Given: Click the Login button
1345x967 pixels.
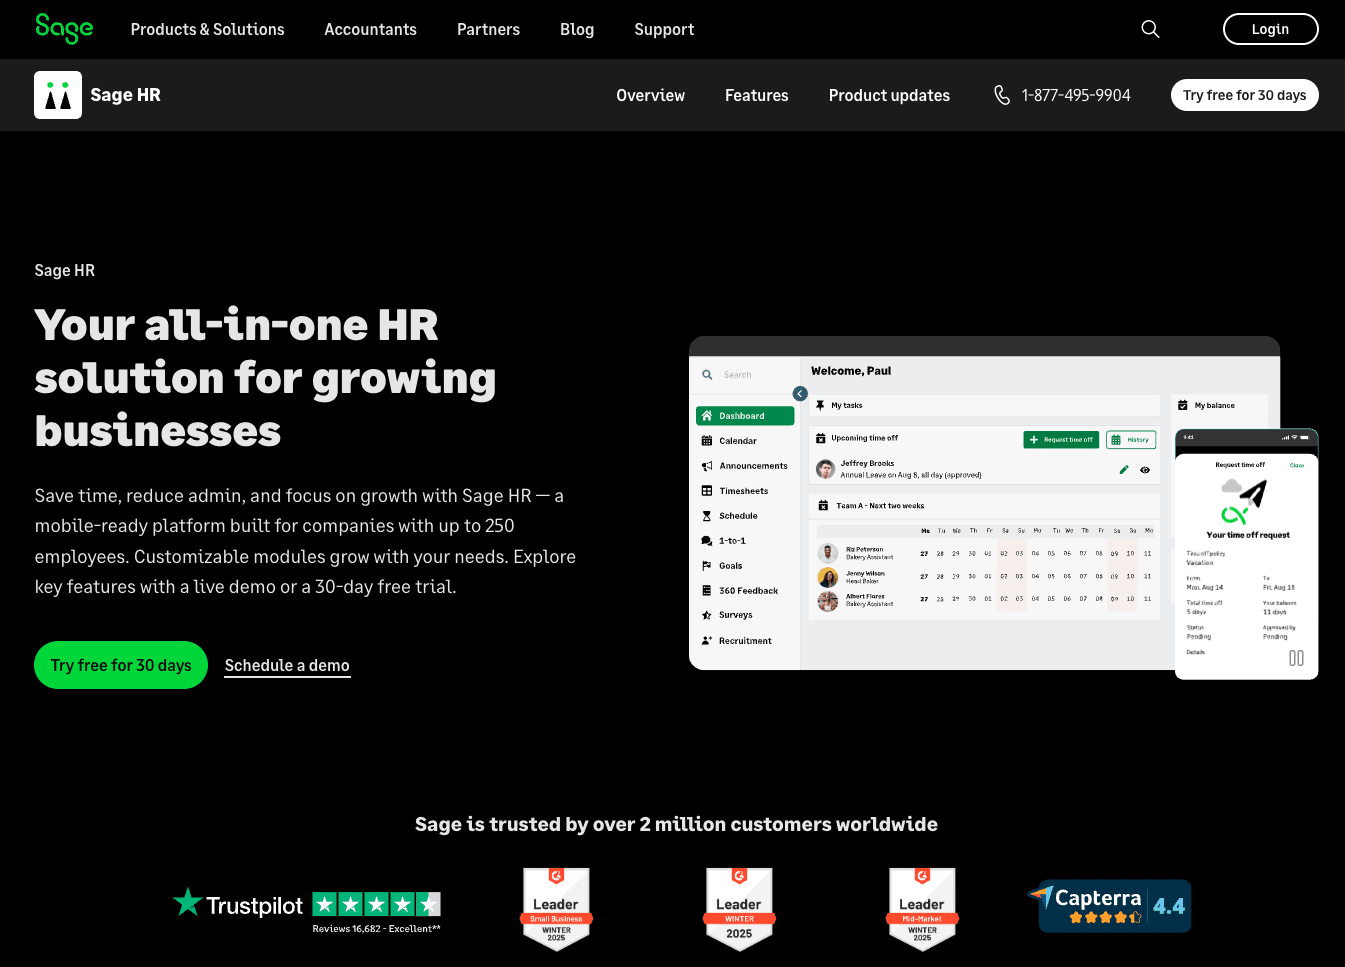Looking at the screenshot, I should click(x=1270, y=29).
